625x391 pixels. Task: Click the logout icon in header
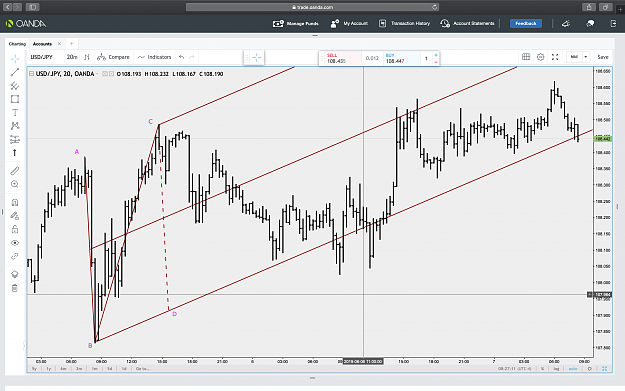(613, 24)
